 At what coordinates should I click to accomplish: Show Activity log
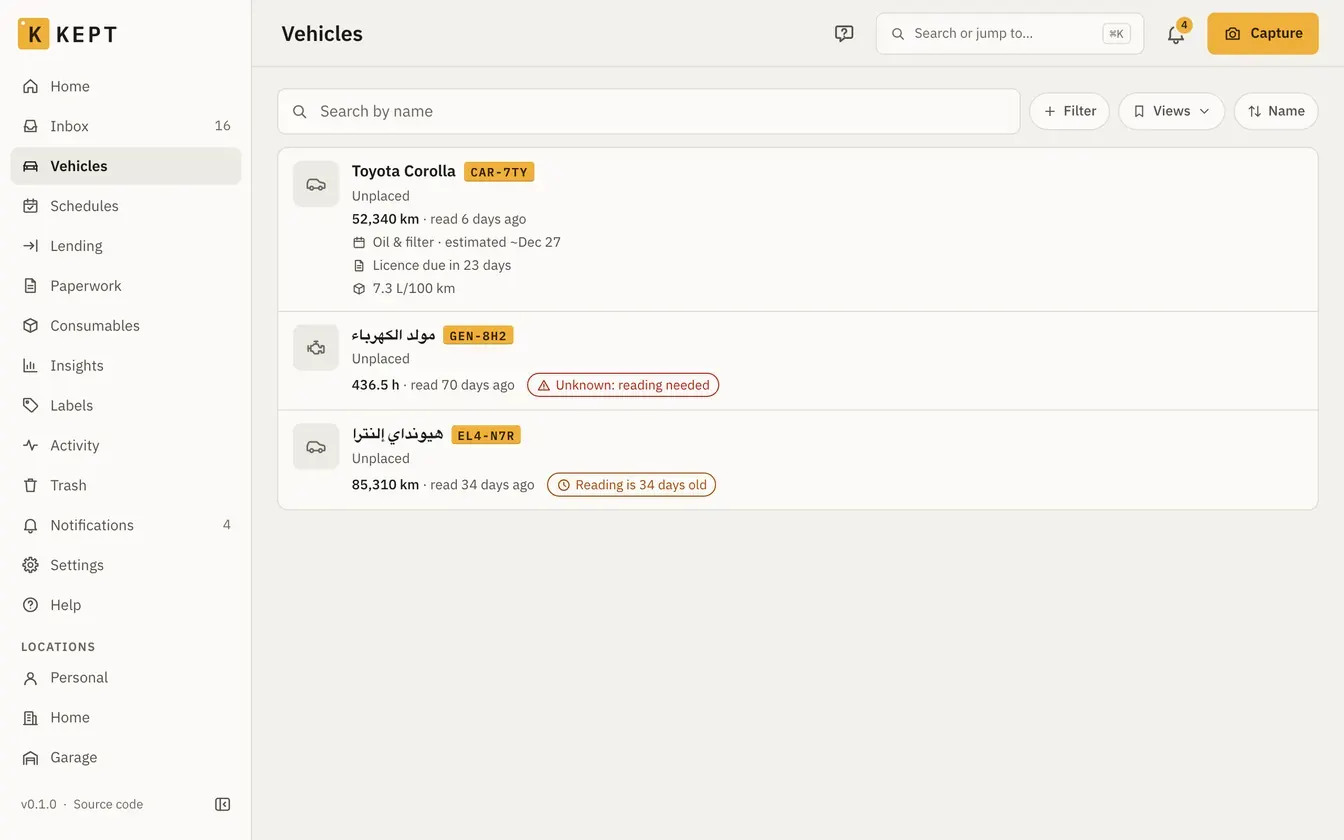pos(126,446)
